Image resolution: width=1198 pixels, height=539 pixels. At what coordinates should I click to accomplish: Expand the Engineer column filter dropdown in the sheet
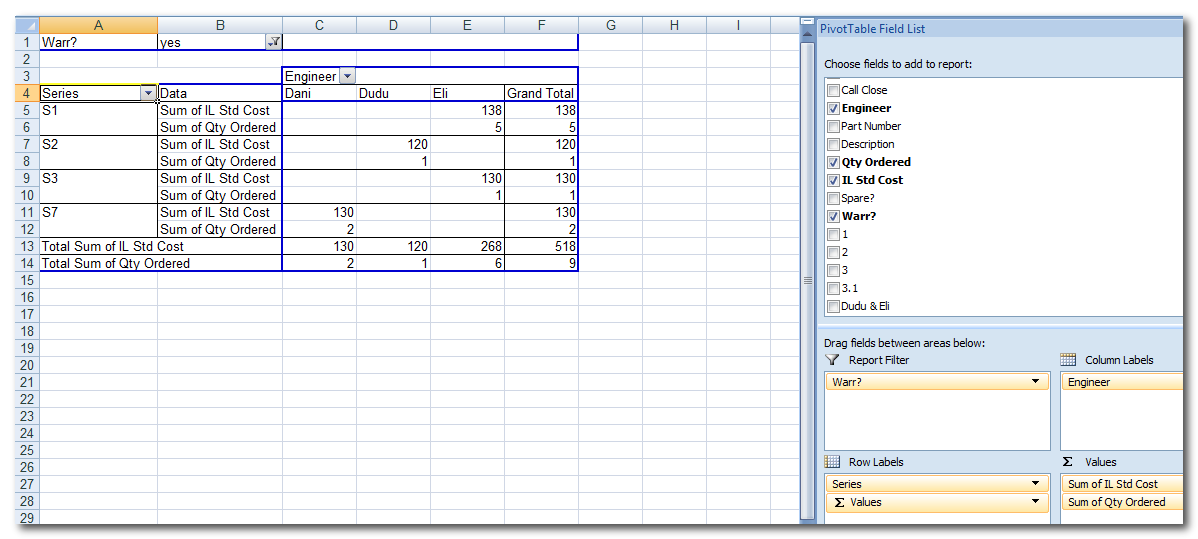tap(347, 76)
